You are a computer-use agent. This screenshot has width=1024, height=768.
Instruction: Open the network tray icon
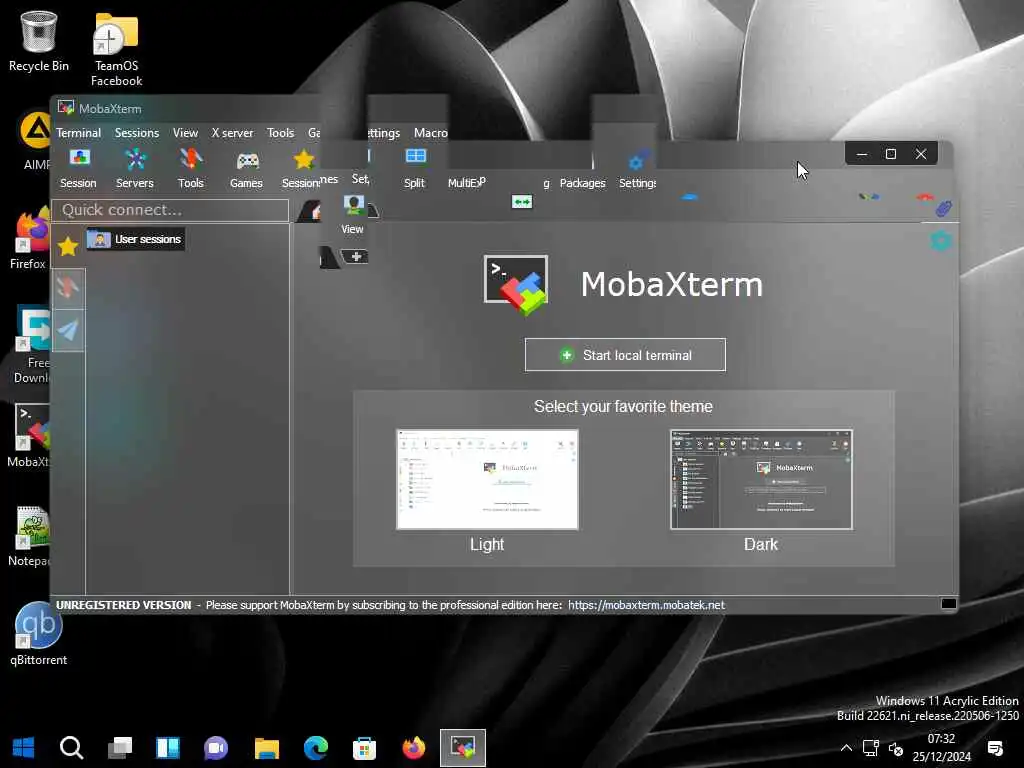click(871, 748)
